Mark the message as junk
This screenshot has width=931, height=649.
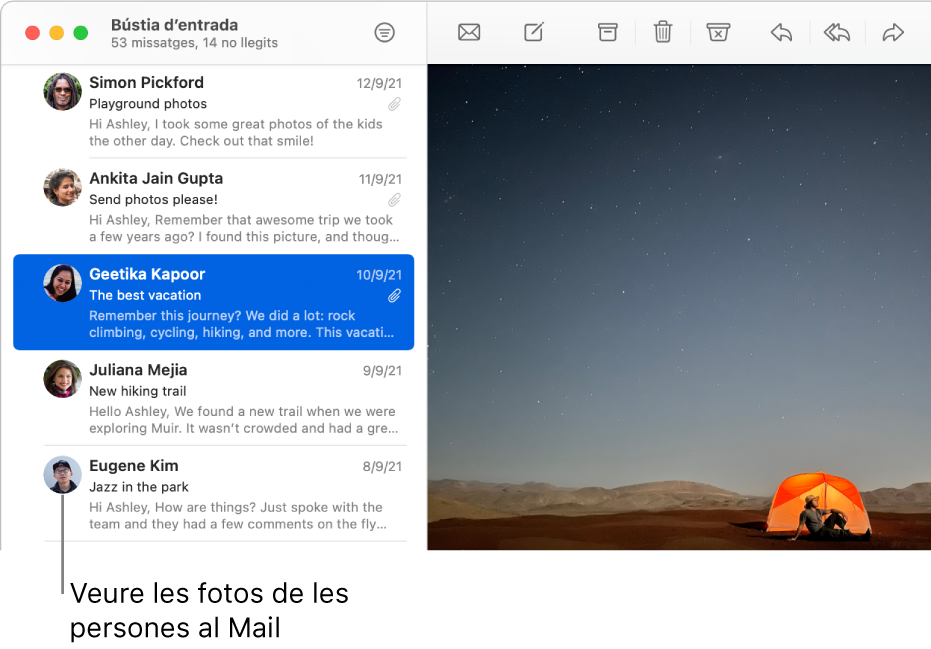pyautogui.click(x=718, y=32)
